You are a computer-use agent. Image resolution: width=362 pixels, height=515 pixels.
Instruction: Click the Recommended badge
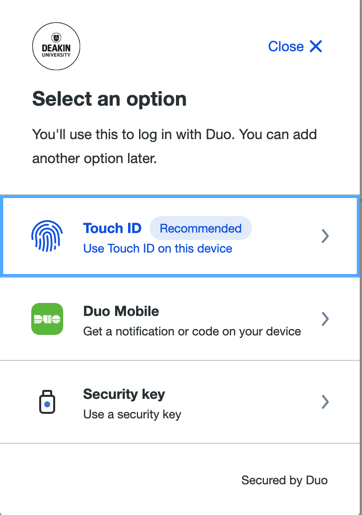[x=201, y=228]
